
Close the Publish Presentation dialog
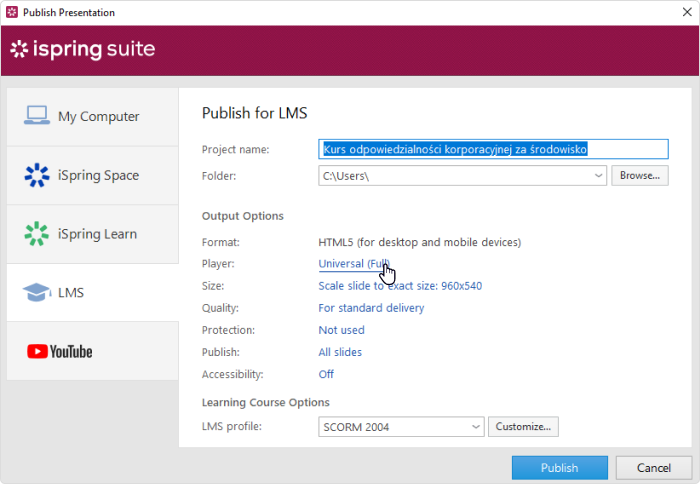(x=688, y=12)
